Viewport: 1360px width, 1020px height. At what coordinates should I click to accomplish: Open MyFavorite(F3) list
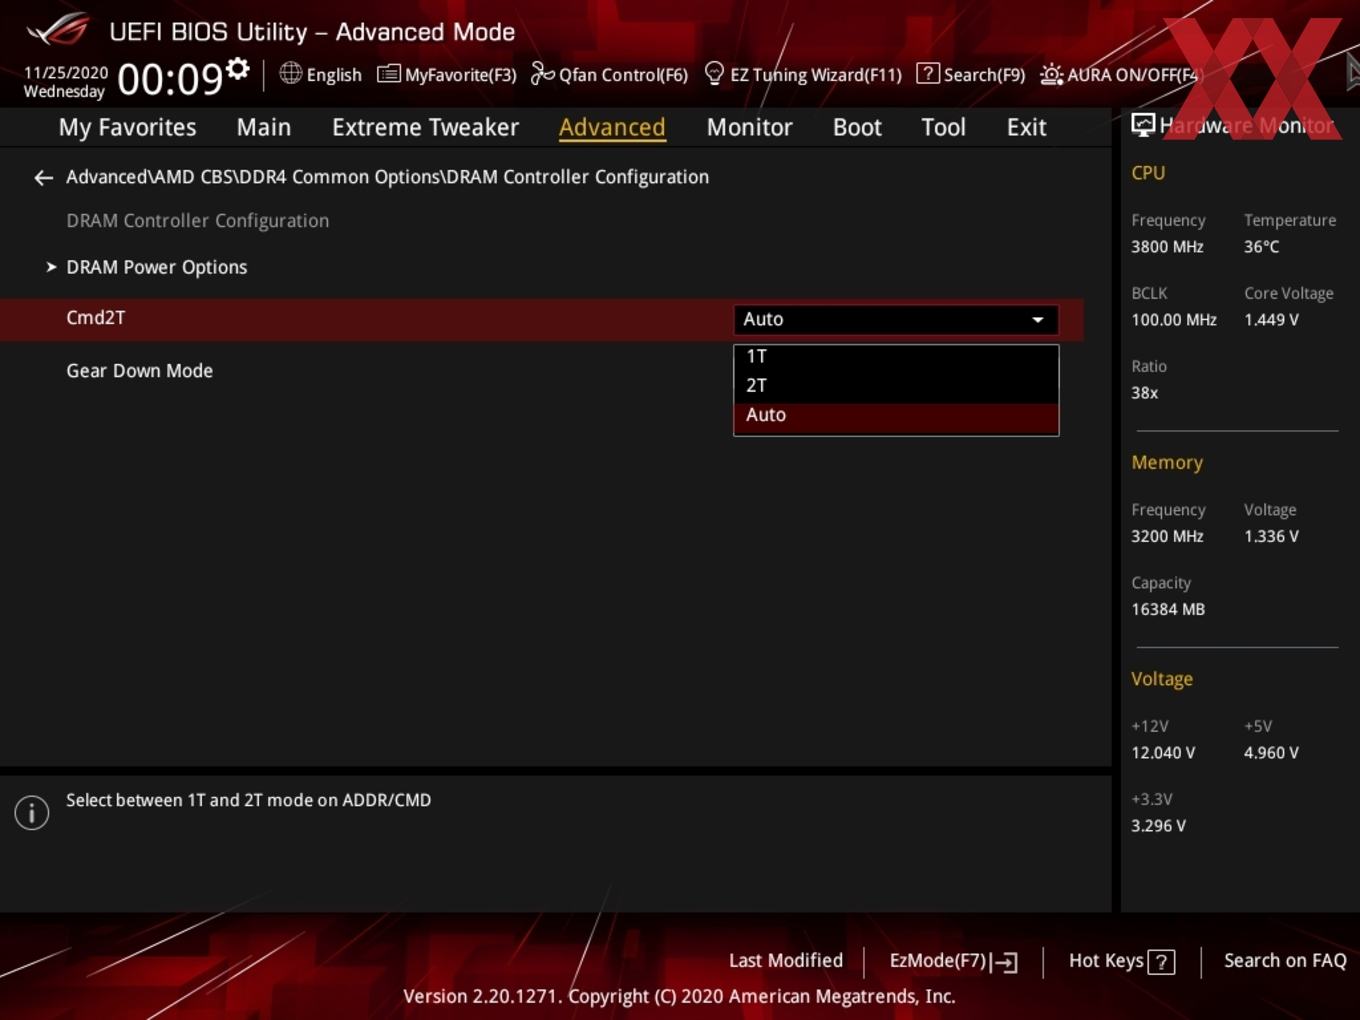(x=446, y=74)
